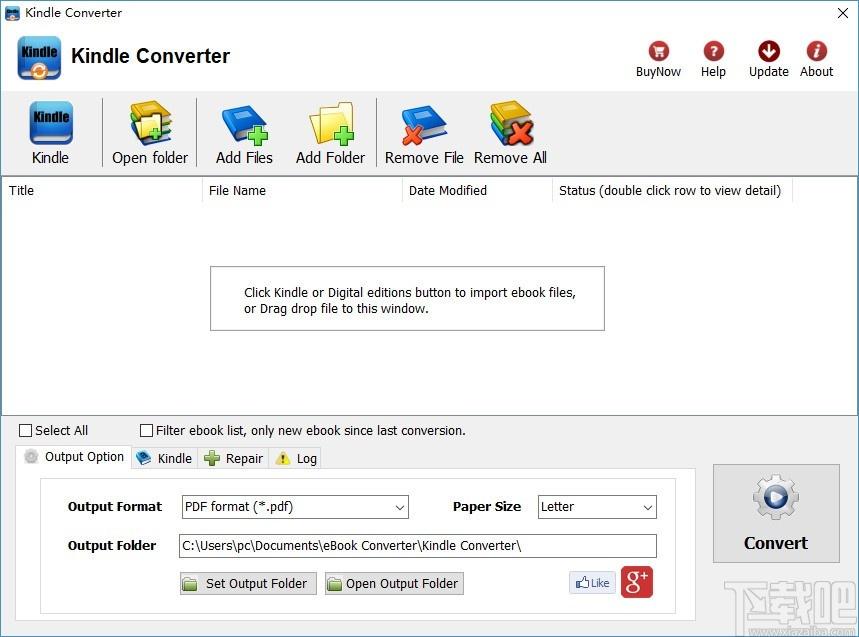The height and width of the screenshot is (637, 859).
Task: Show the Log tab
Action: tap(296, 458)
